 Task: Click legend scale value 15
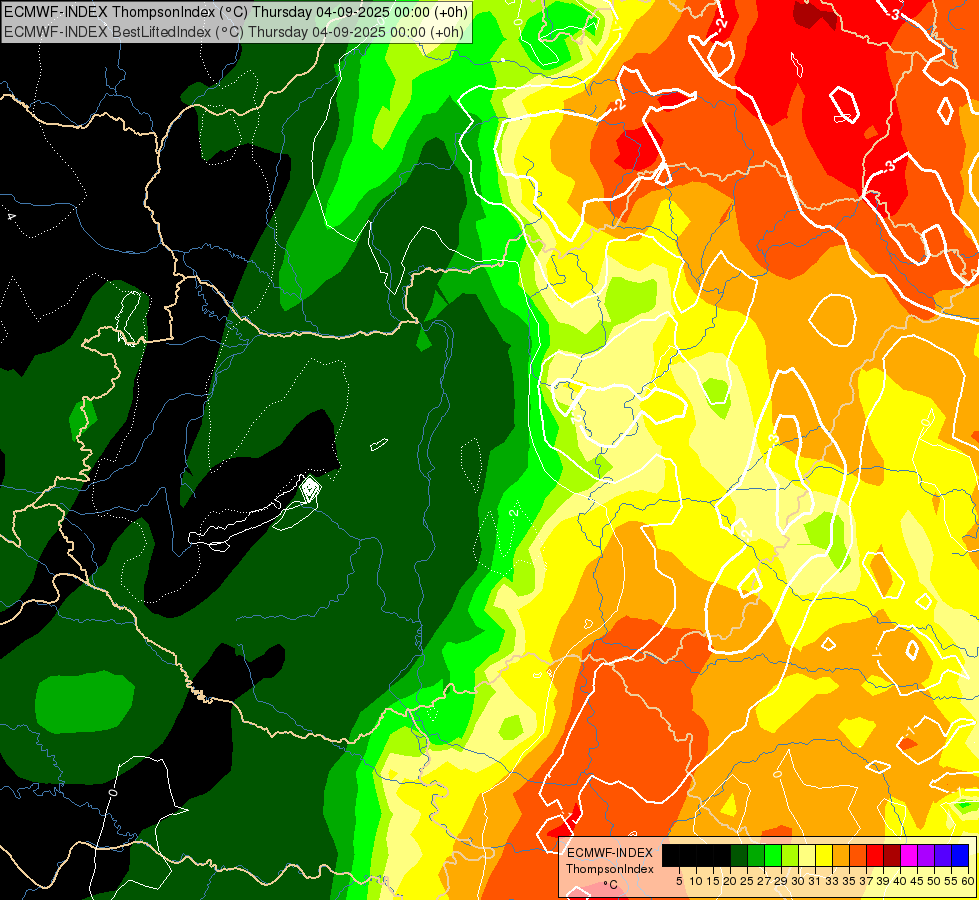click(714, 881)
